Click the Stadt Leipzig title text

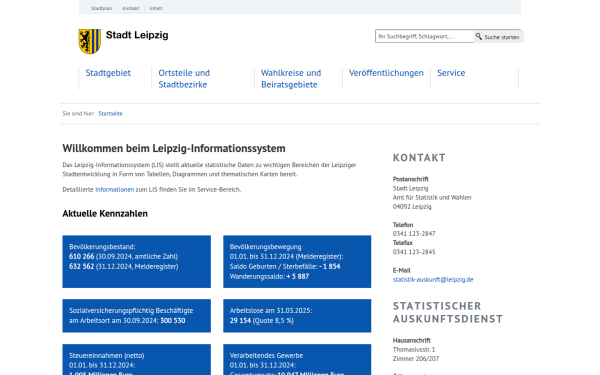[137, 35]
